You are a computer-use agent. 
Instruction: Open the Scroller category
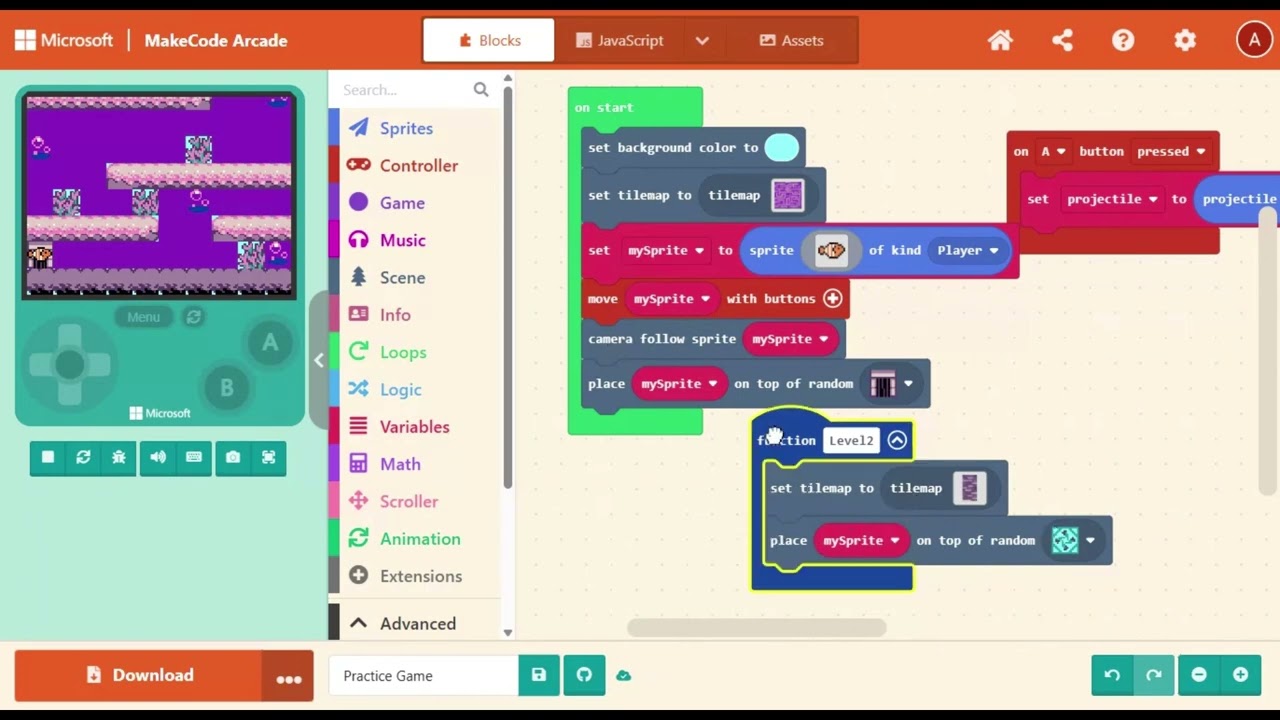click(x=408, y=501)
